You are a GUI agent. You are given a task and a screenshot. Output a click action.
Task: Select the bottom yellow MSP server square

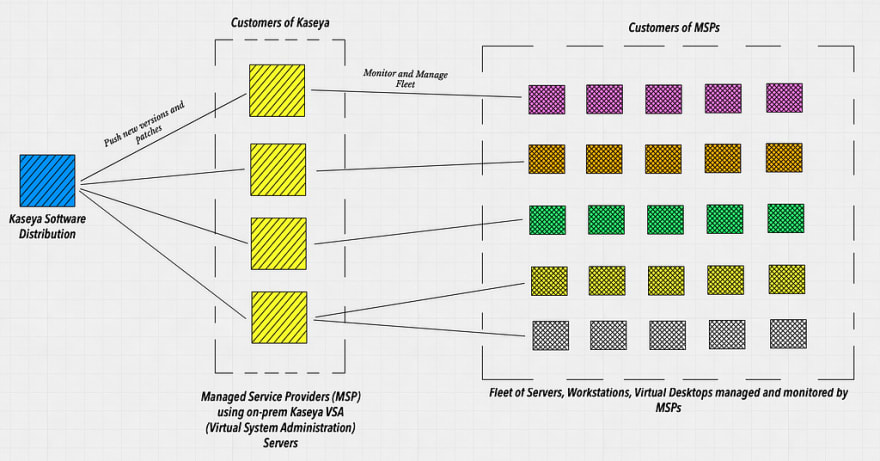coord(279,317)
